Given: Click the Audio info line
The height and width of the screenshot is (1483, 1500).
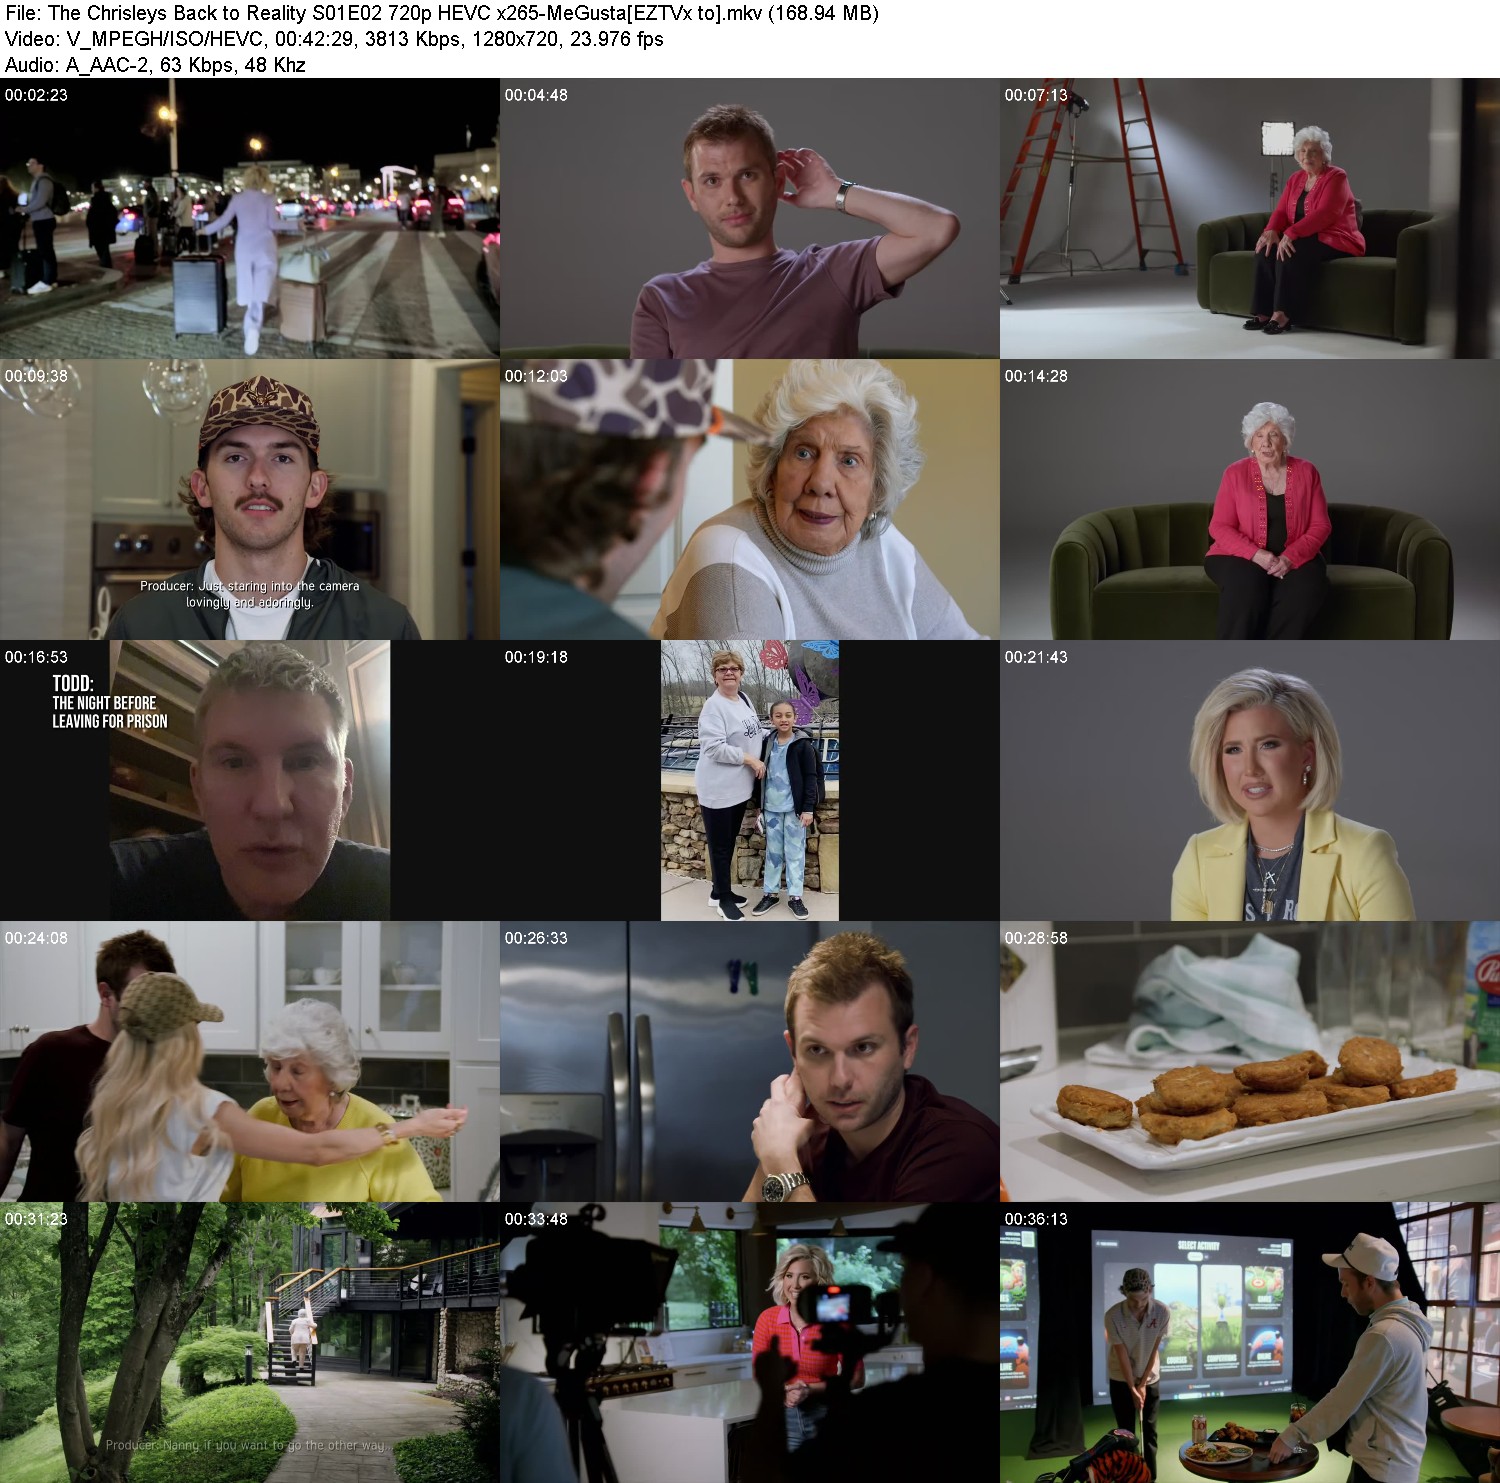Looking at the screenshot, I should [x=155, y=65].
